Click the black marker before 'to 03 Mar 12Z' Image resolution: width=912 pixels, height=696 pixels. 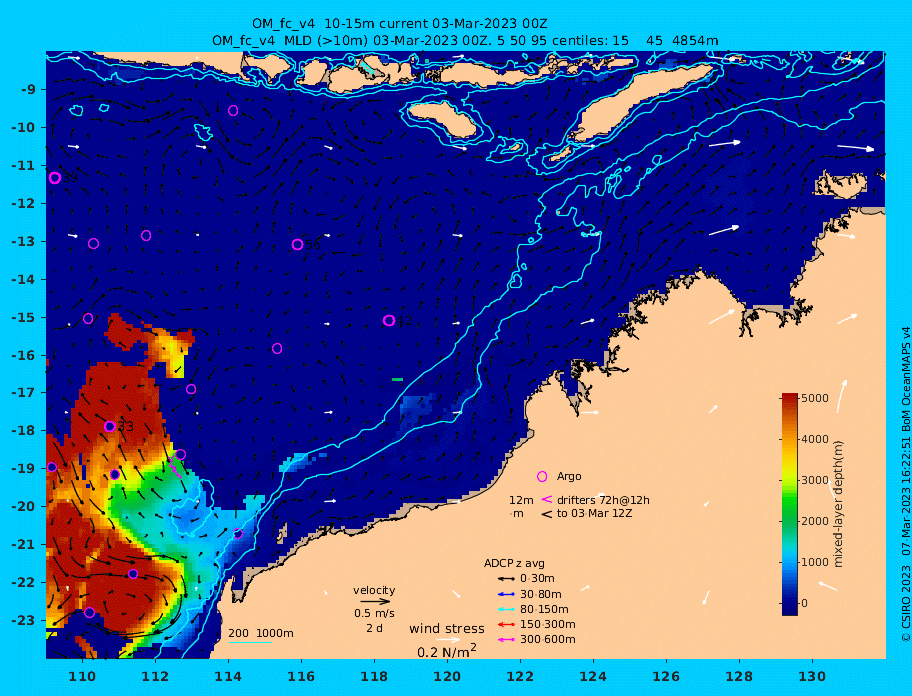[547, 514]
